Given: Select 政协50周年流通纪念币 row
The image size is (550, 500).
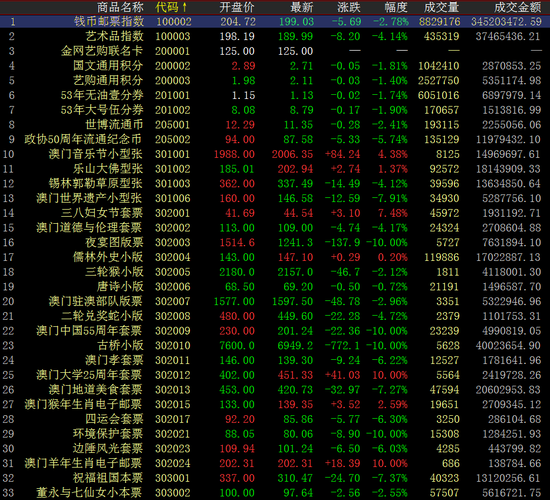Looking at the screenshot, I should (275, 140).
